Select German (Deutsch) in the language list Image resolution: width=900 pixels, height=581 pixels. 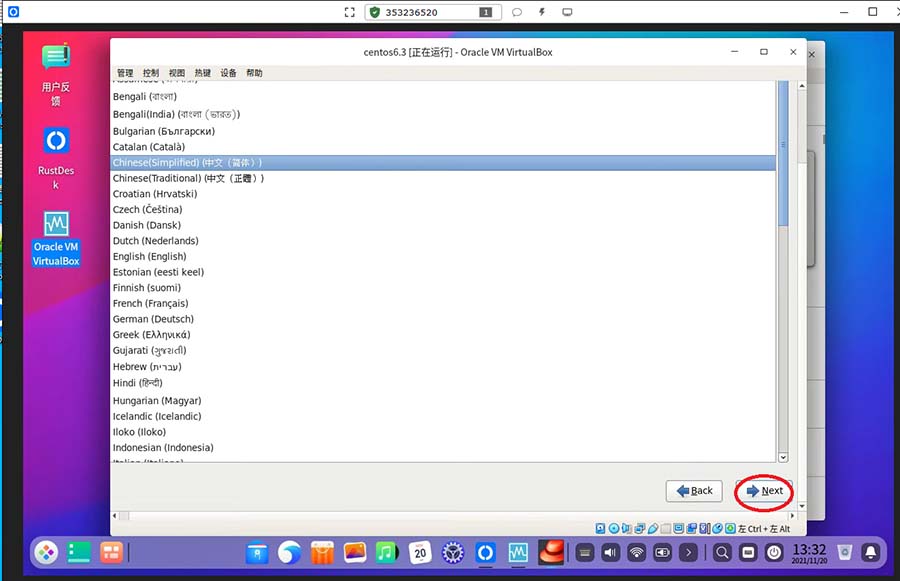[x=443, y=319]
